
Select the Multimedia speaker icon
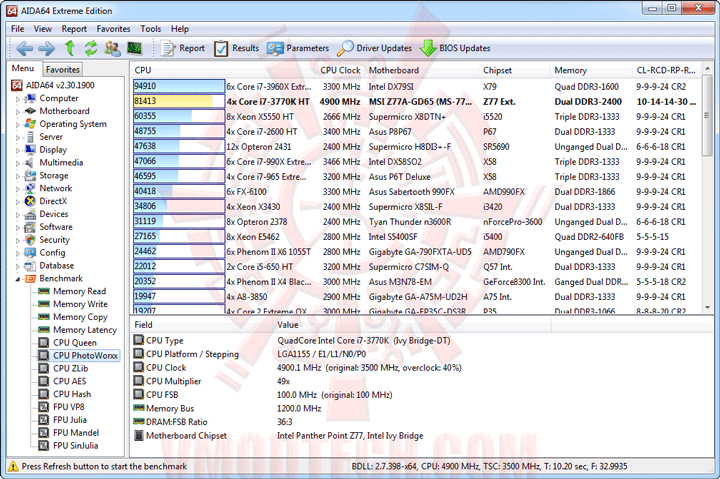(x=30, y=163)
